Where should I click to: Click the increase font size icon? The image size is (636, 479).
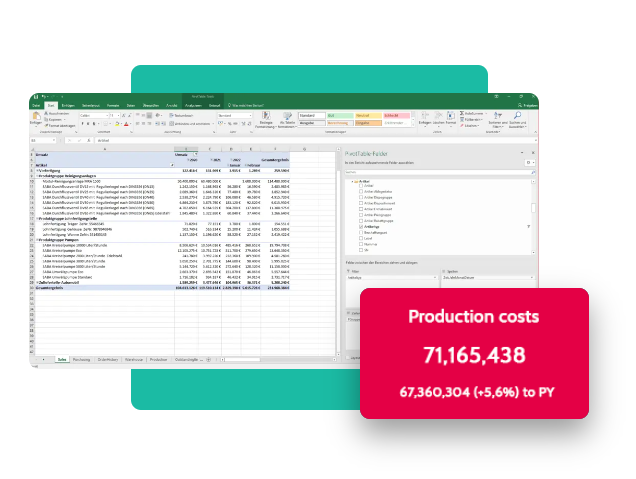tap(124, 116)
